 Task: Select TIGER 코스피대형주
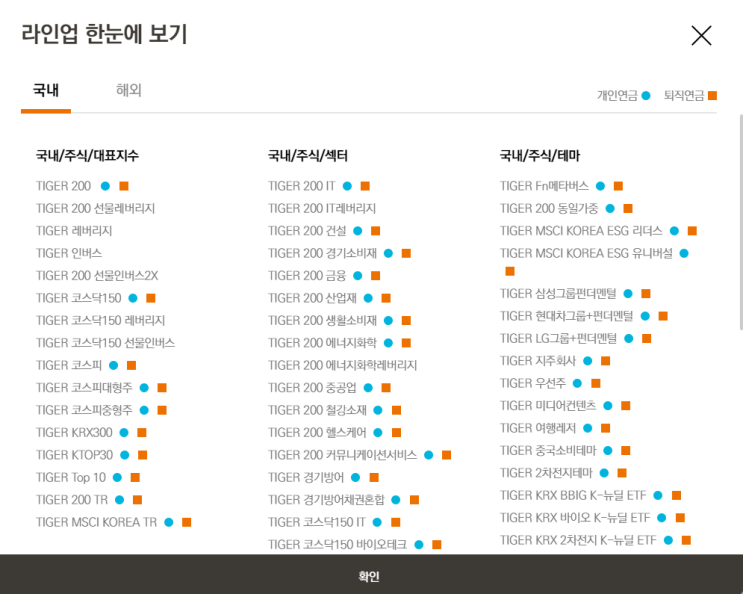coord(84,387)
